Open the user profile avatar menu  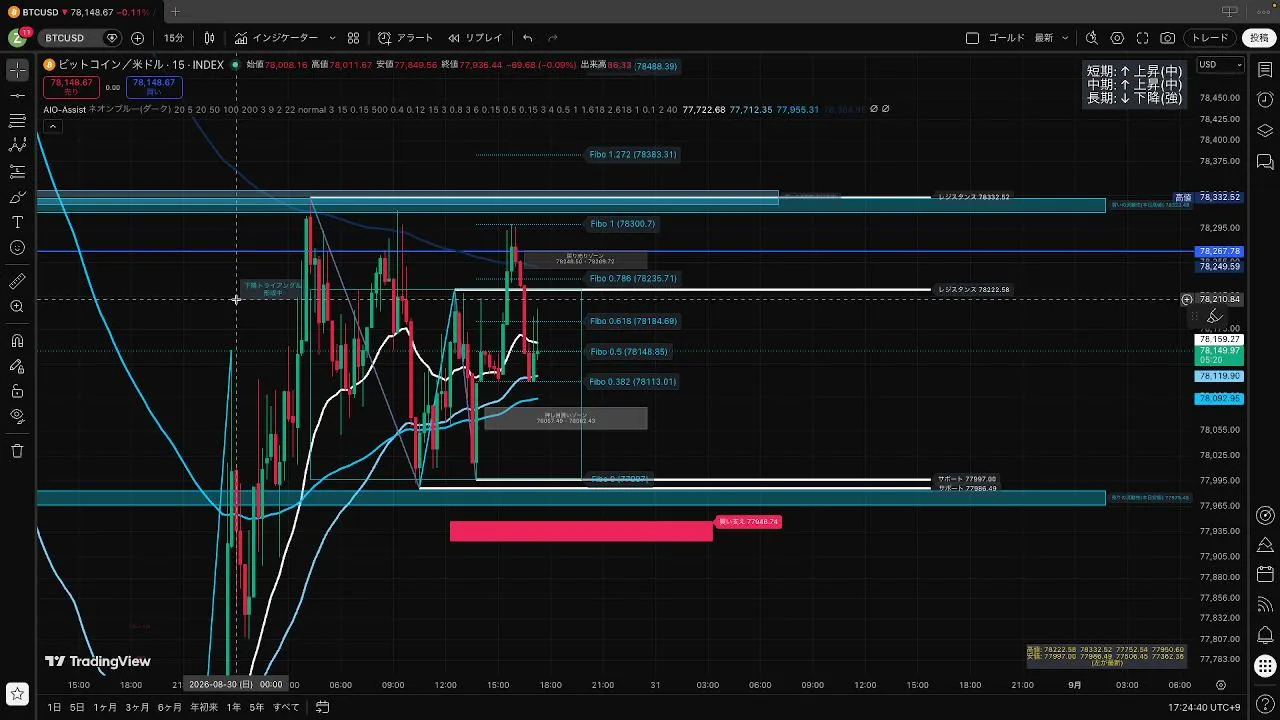[18, 38]
